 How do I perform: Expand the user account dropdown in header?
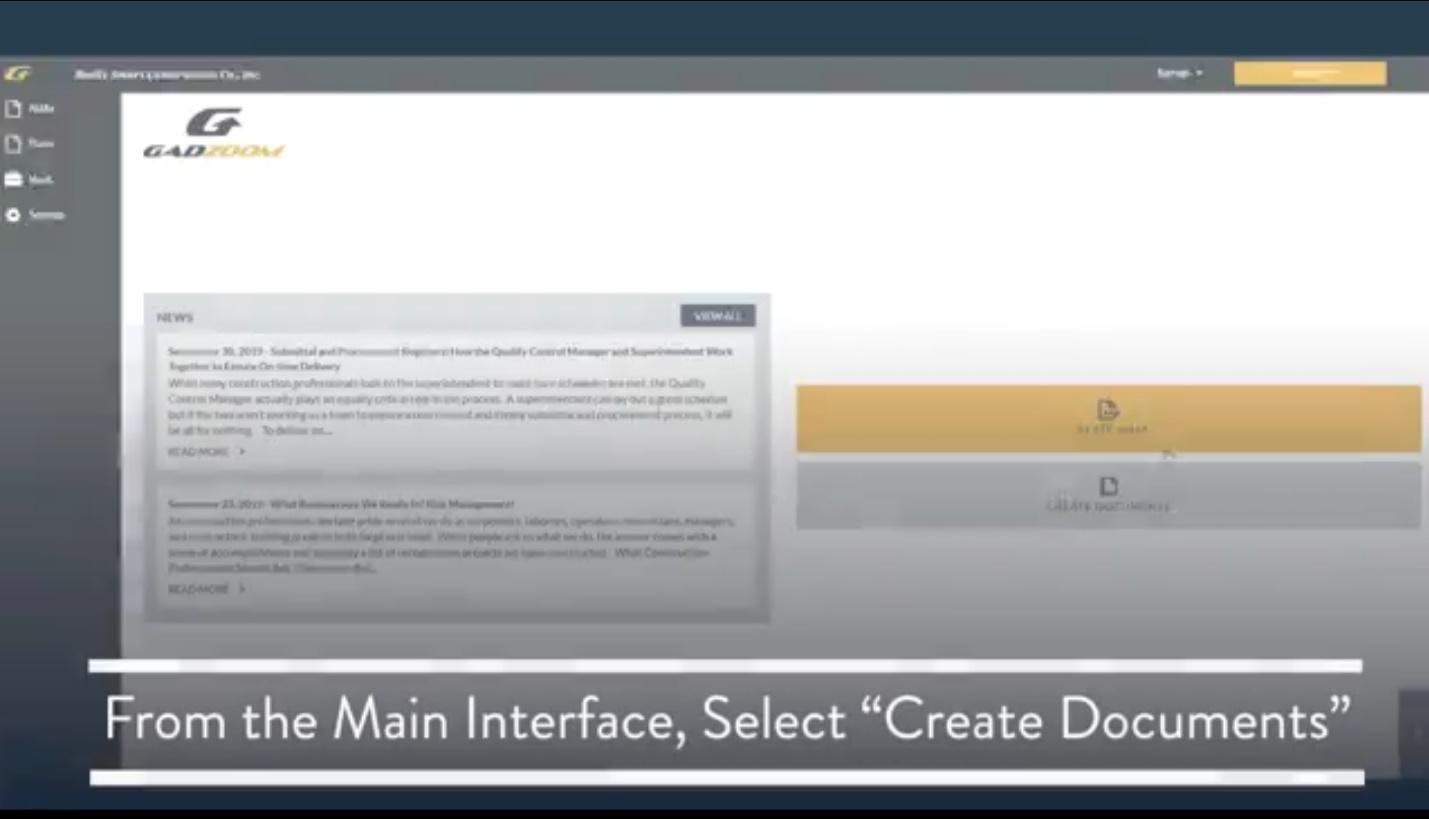coord(1179,73)
